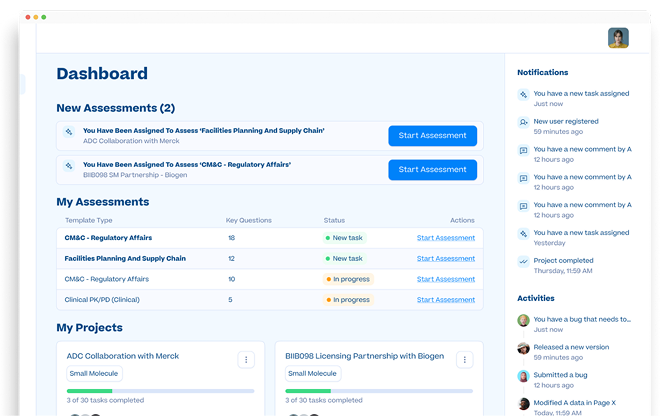661x416 pixels.
Task: Open ADC Collaboration with Merck project title
Action: pos(123,356)
